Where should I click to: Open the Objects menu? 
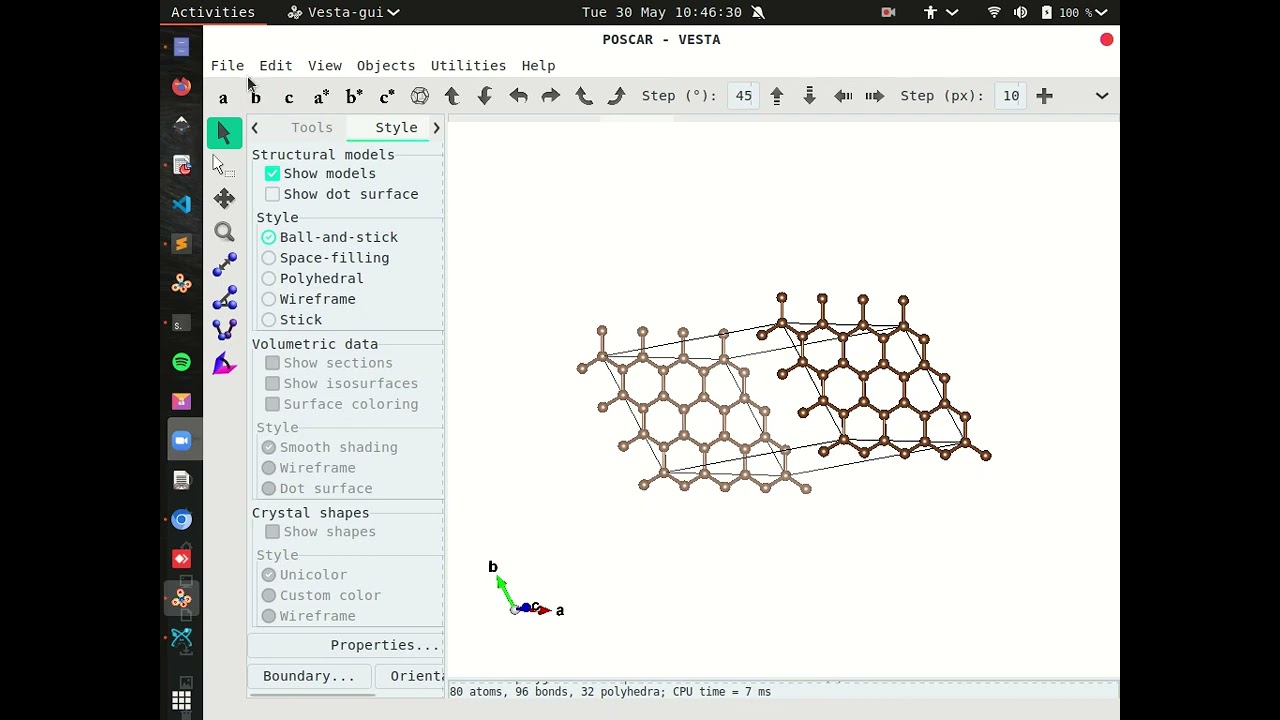pyautogui.click(x=386, y=66)
